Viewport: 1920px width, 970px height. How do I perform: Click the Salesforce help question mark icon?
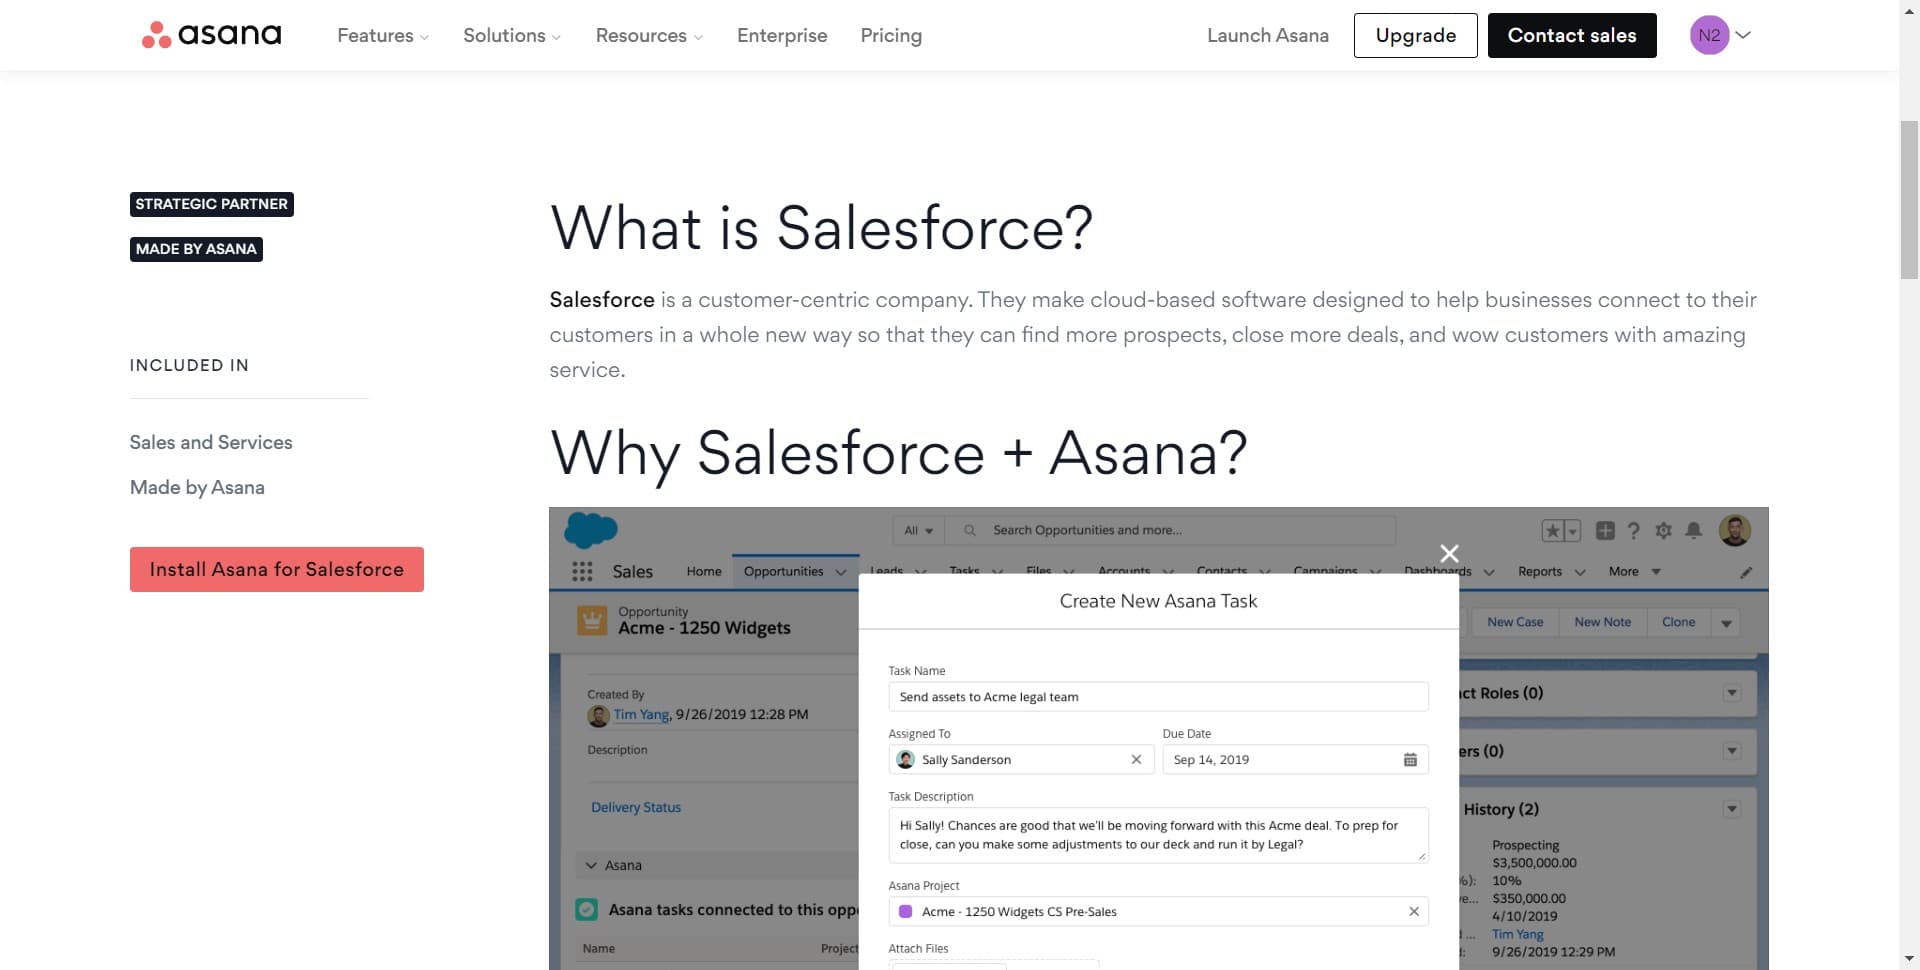click(x=1634, y=530)
